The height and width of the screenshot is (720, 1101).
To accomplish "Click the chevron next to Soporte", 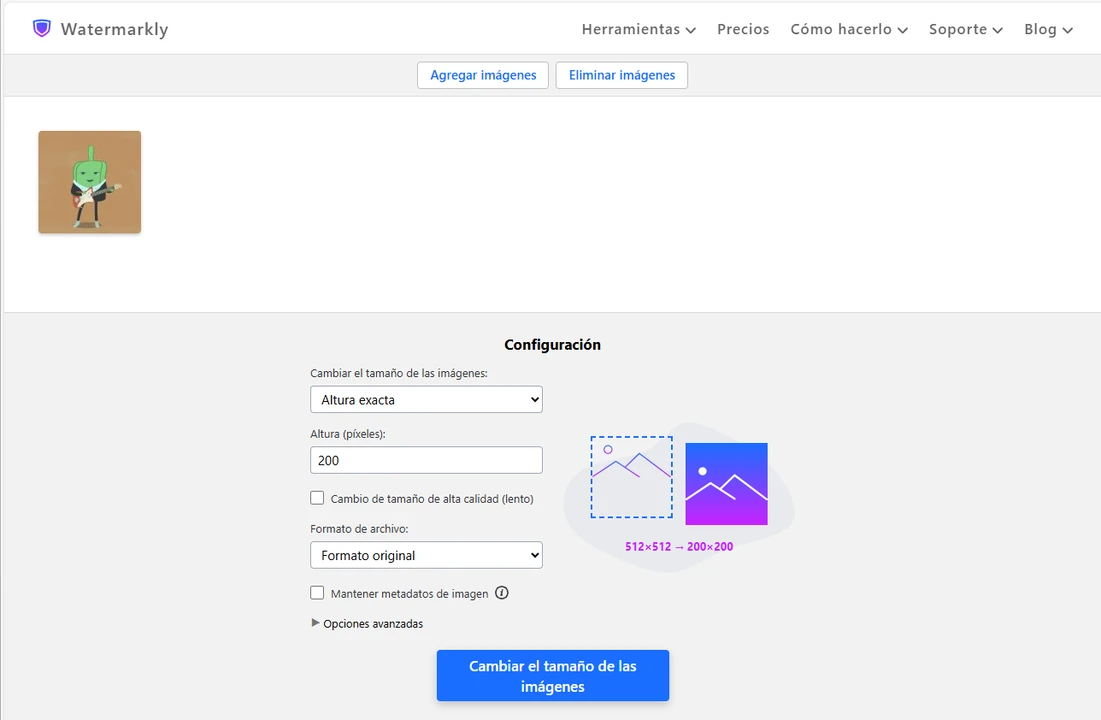I will [997, 30].
